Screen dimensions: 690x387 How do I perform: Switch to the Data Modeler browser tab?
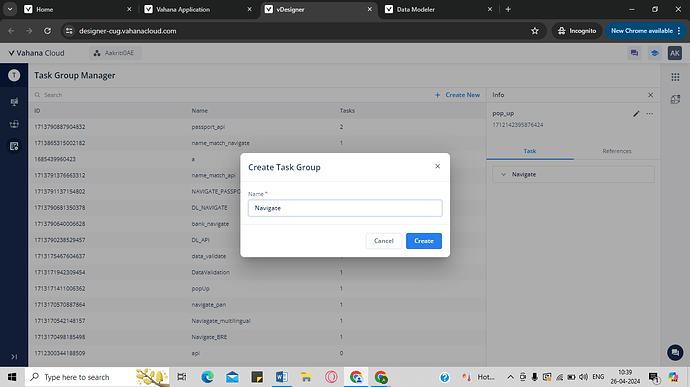tap(439, 9)
